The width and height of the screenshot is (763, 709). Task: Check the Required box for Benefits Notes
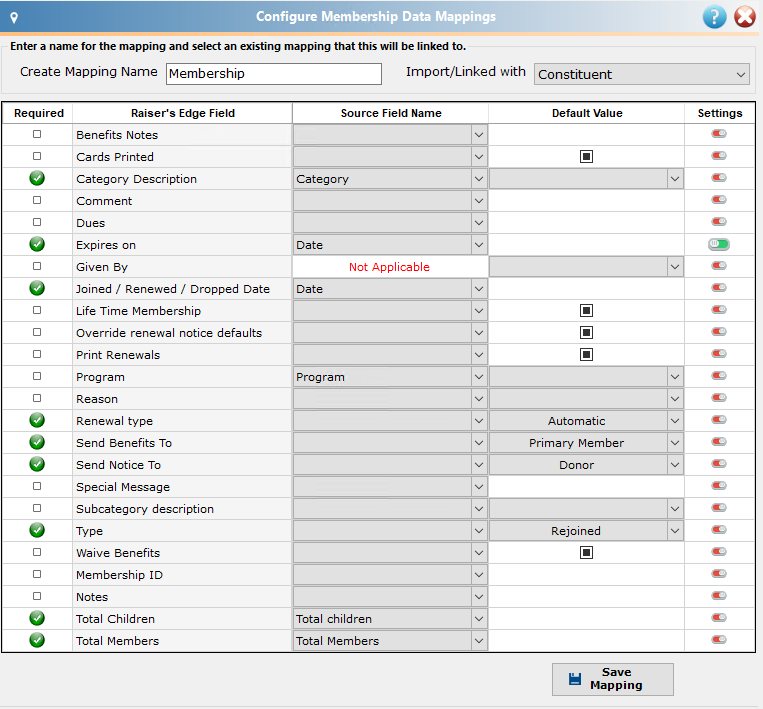point(37,134)
